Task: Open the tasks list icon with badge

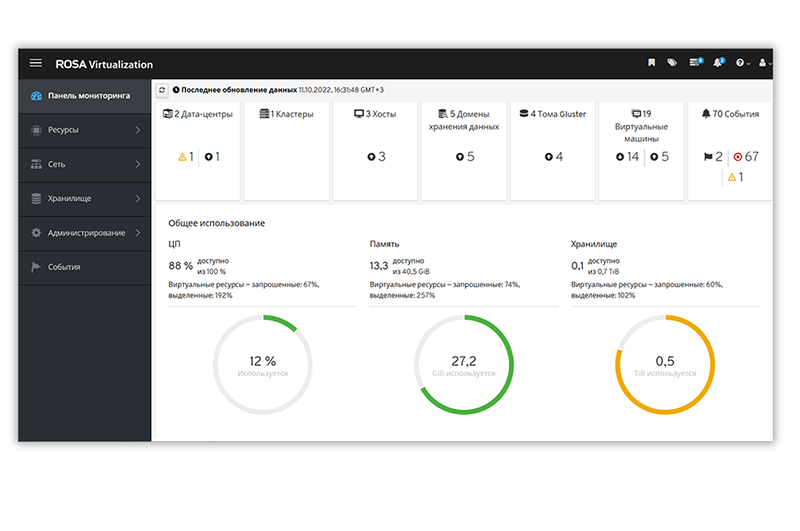Action: [696, 63]
